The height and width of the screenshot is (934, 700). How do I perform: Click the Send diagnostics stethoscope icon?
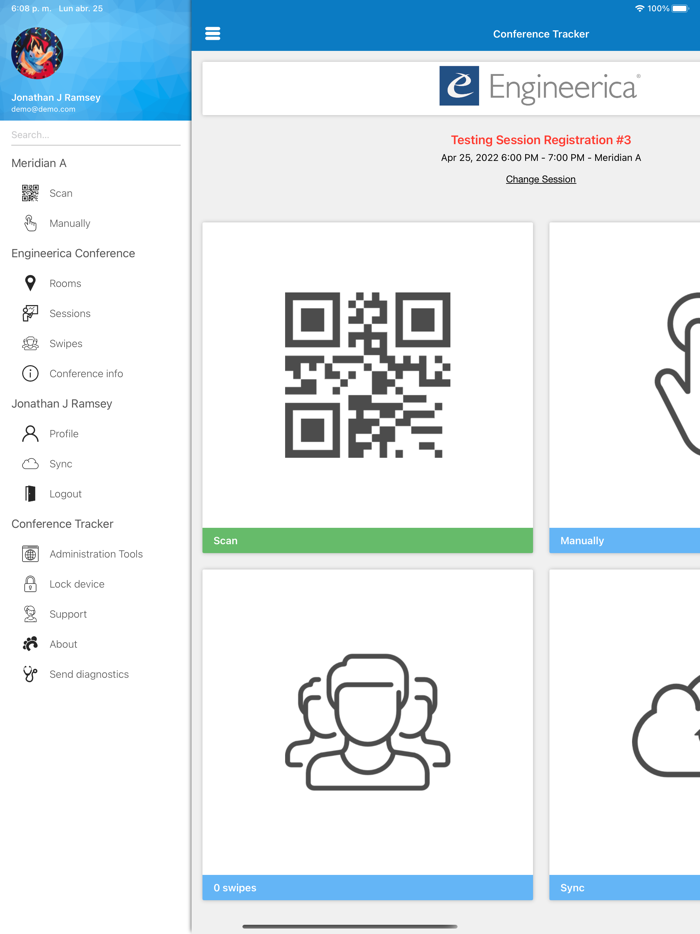(x=30, y=674)
